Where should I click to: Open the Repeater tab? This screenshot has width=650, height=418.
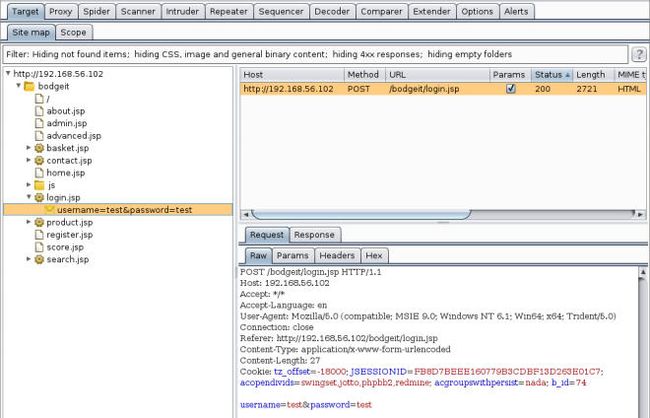pyautogui.click(x=228, y=12)
